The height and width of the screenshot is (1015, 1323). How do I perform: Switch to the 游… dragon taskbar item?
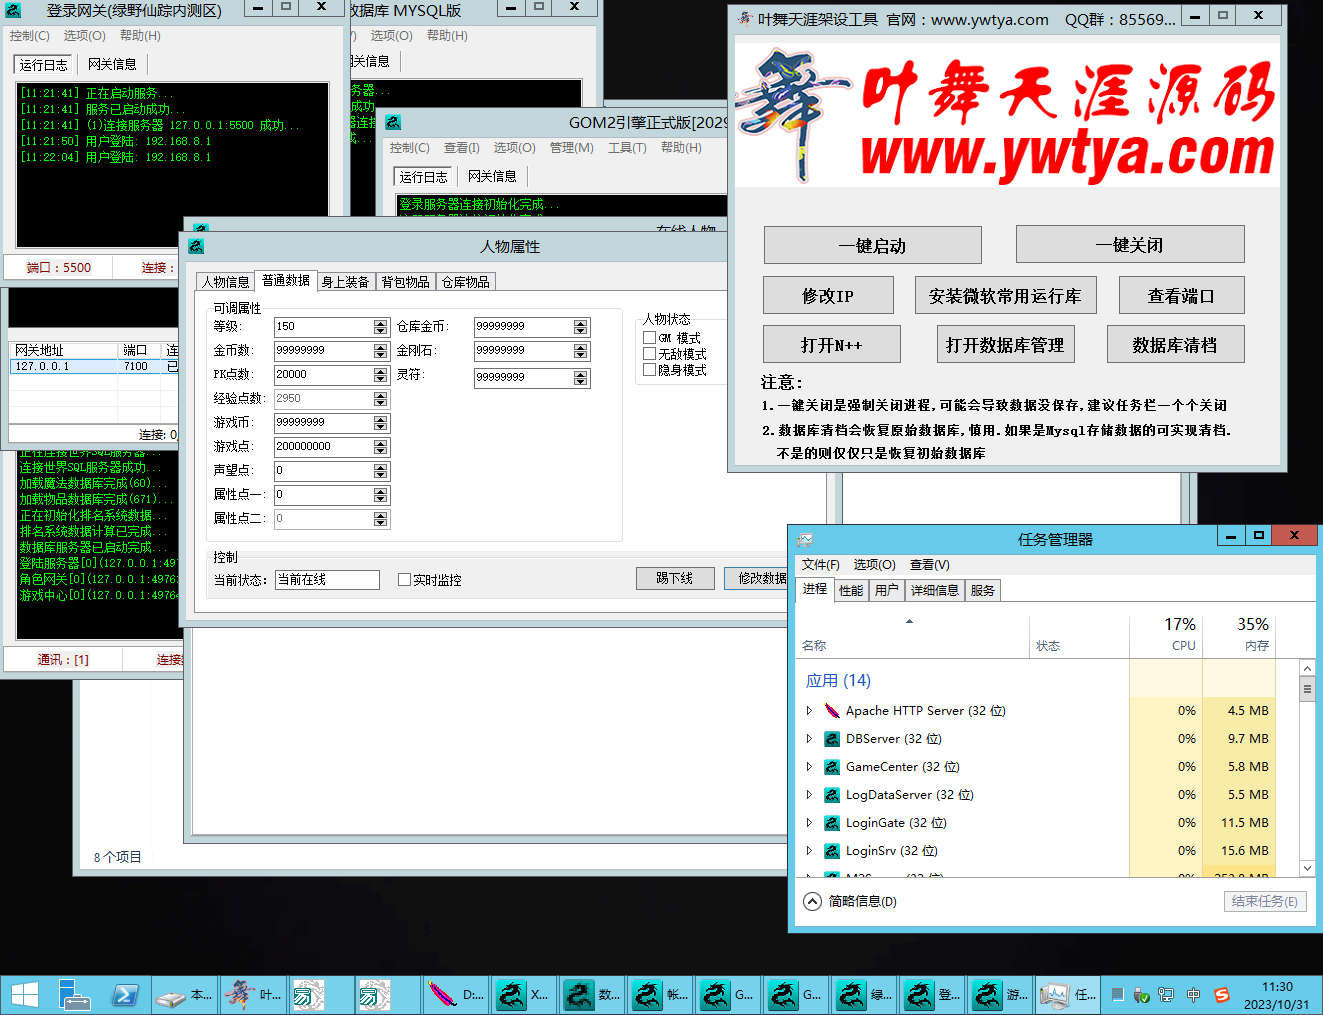[1001, 995]
